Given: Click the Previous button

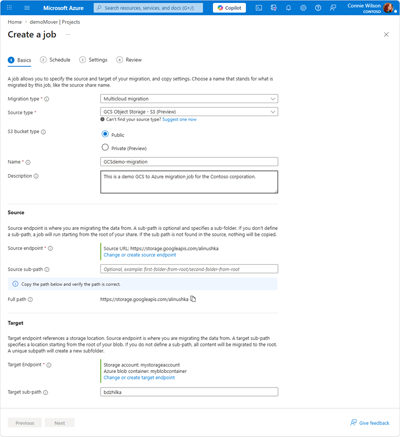Looking at the screenshot, I should (25, 423).
